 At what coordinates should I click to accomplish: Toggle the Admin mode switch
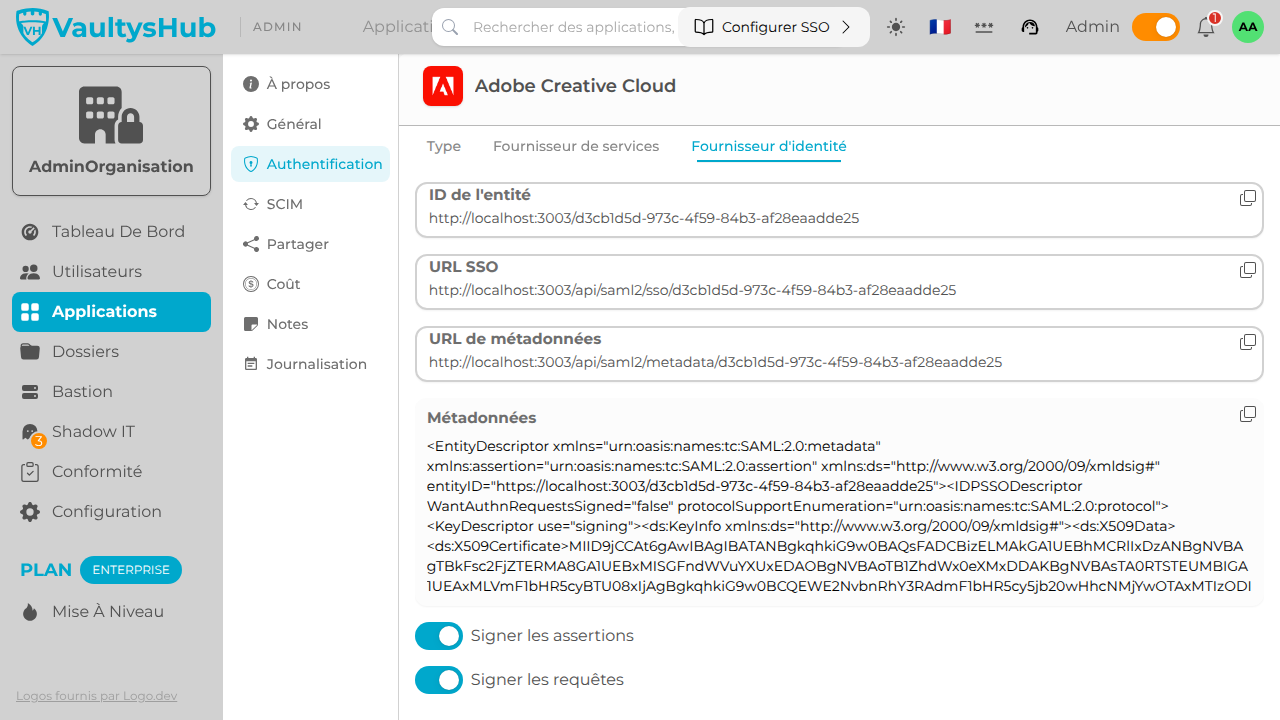pyautogui.click(x=1156, y=27)
